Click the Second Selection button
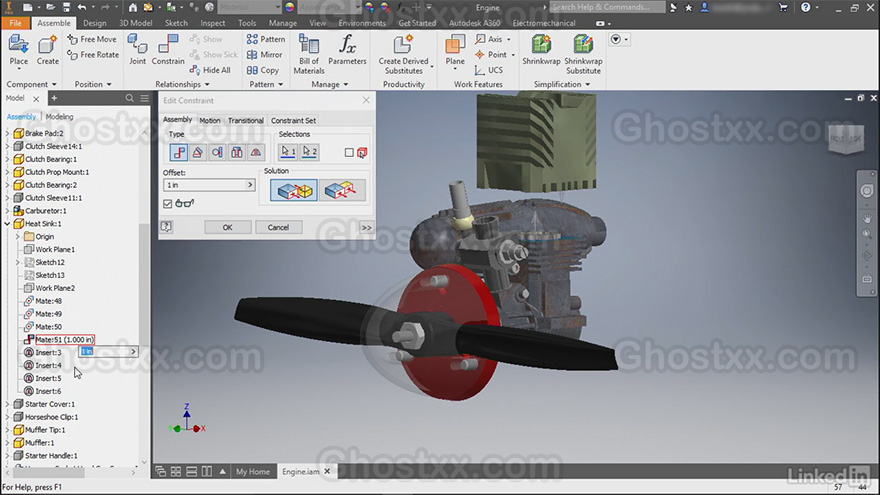Viewport: 880px width, 495px height. 309,152
